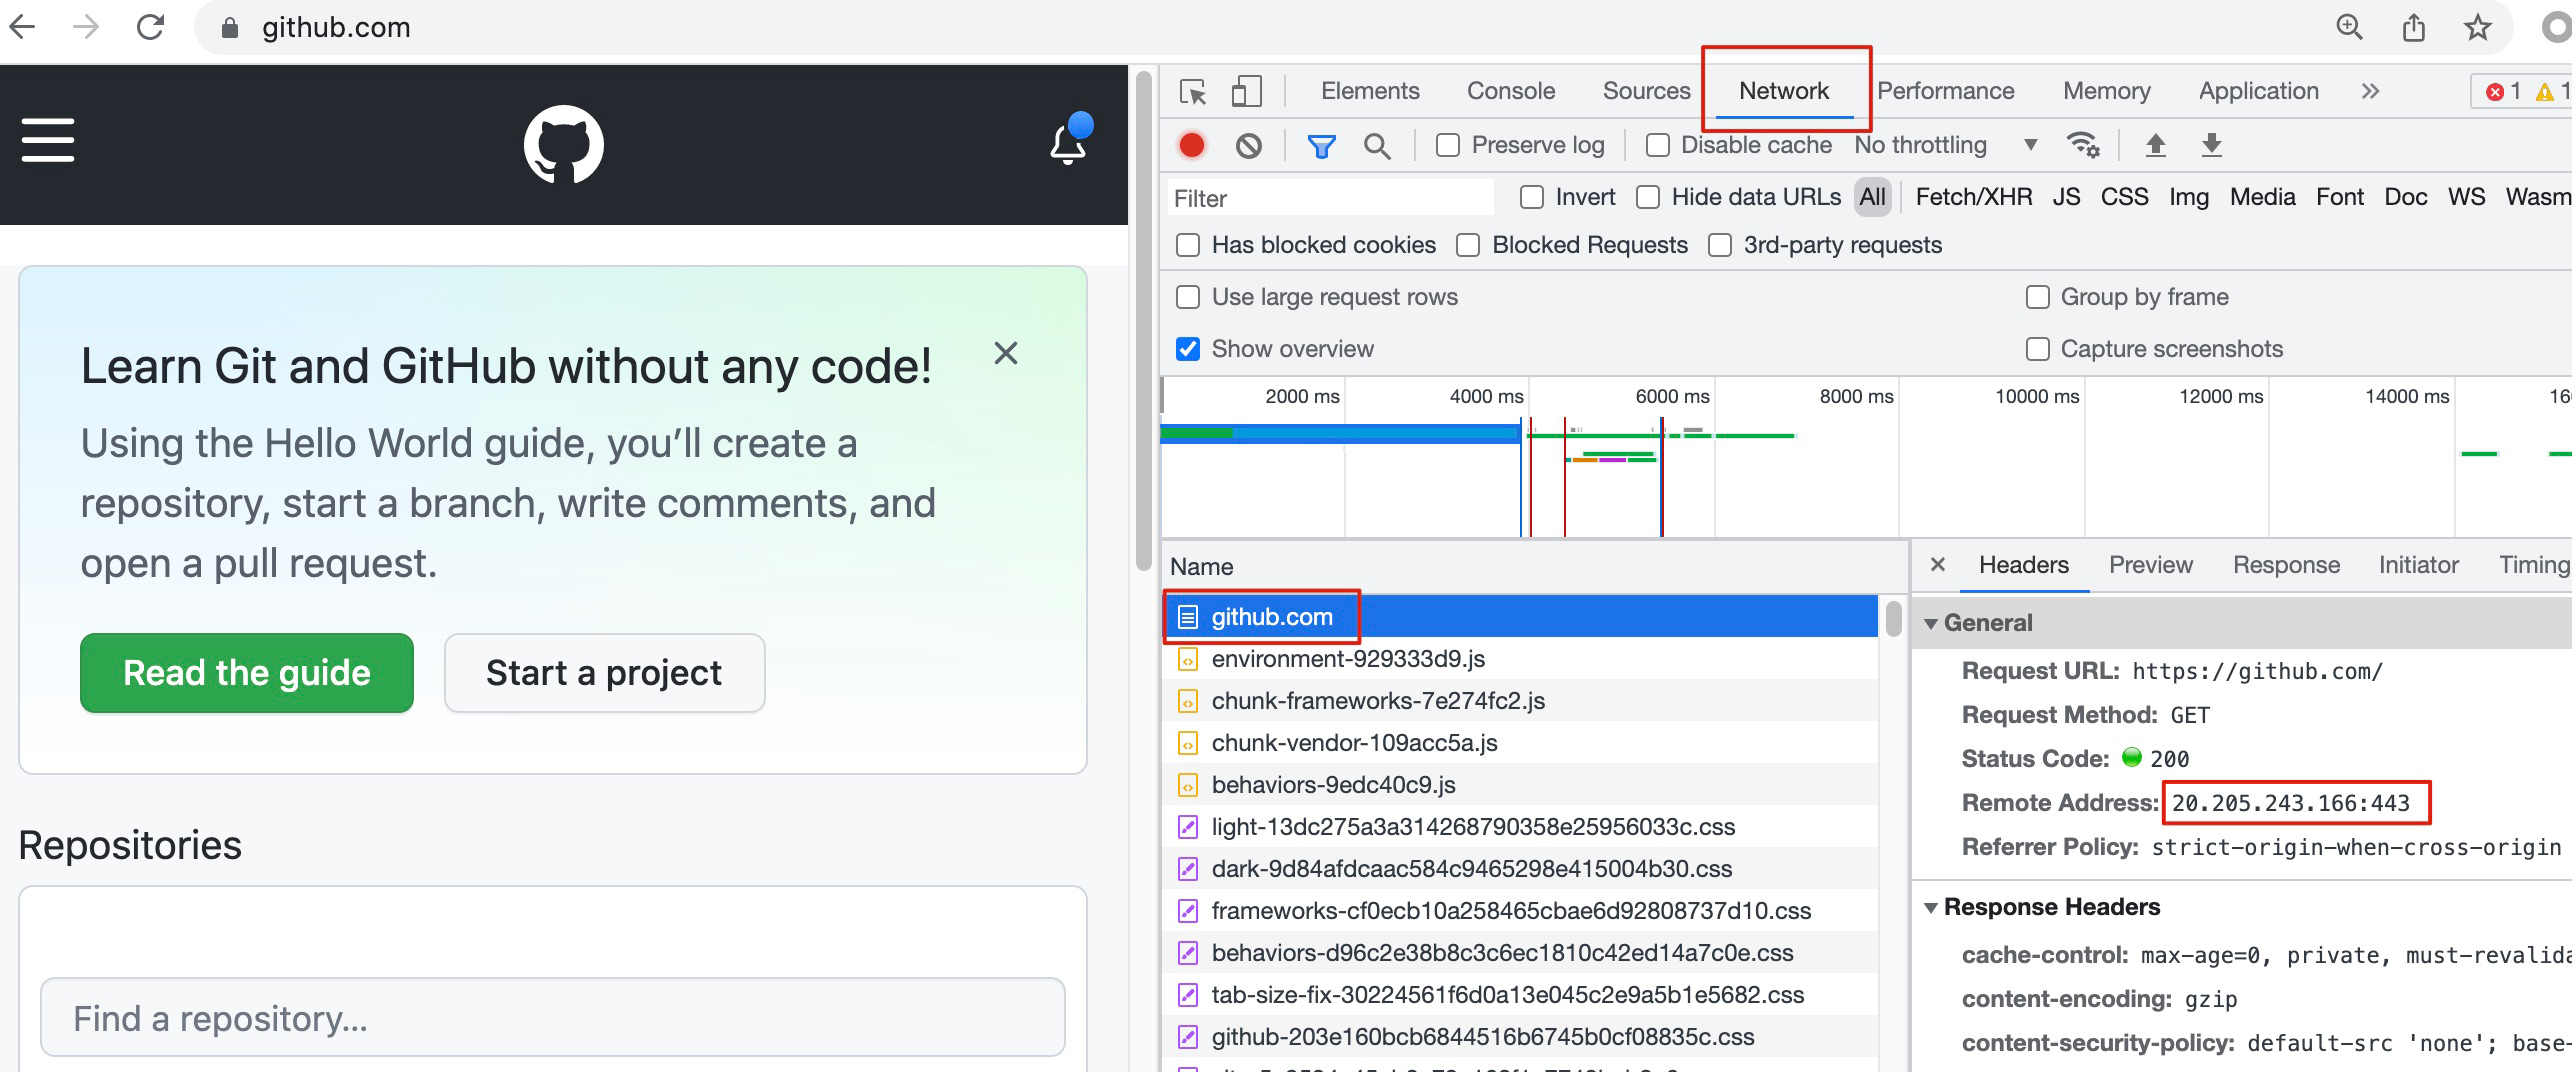Check the Disable cache option
The width and height of the screenshot is (2572, 1072).
coord(1658,146)
